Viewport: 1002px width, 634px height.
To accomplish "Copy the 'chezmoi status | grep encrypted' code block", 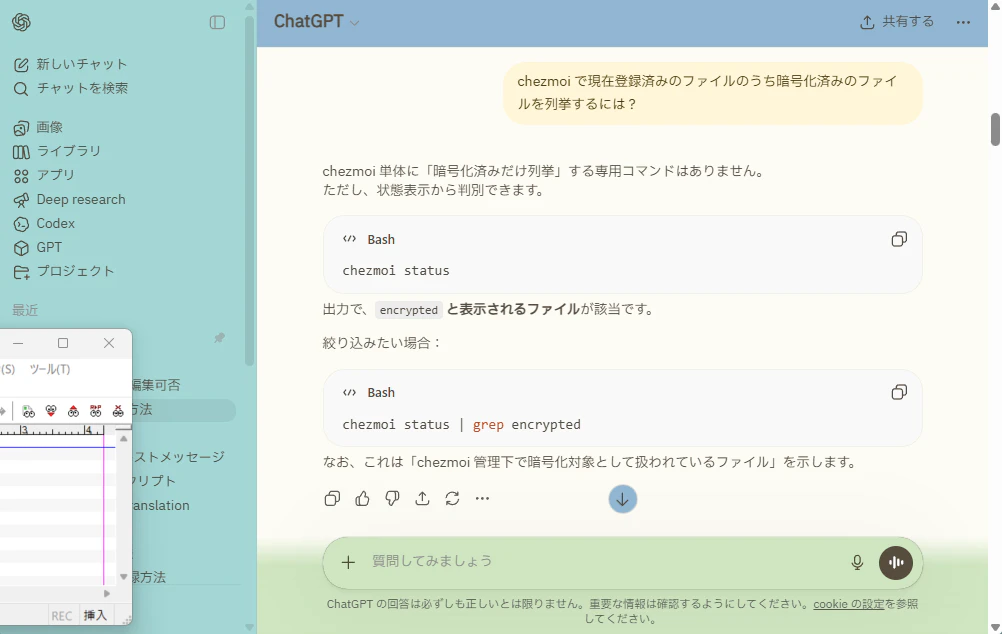I will [x=899, y=392].
